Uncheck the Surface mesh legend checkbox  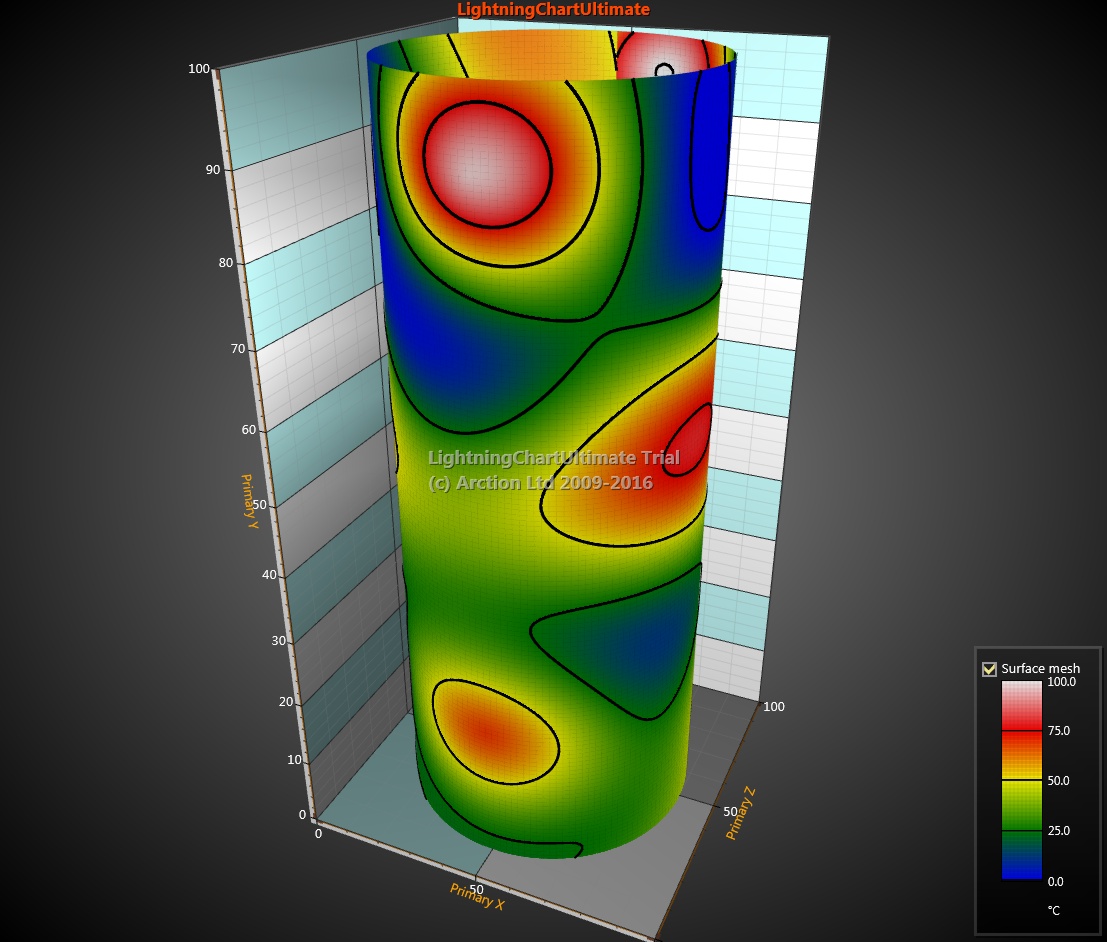pyautogui.click(x=989, y=669)
